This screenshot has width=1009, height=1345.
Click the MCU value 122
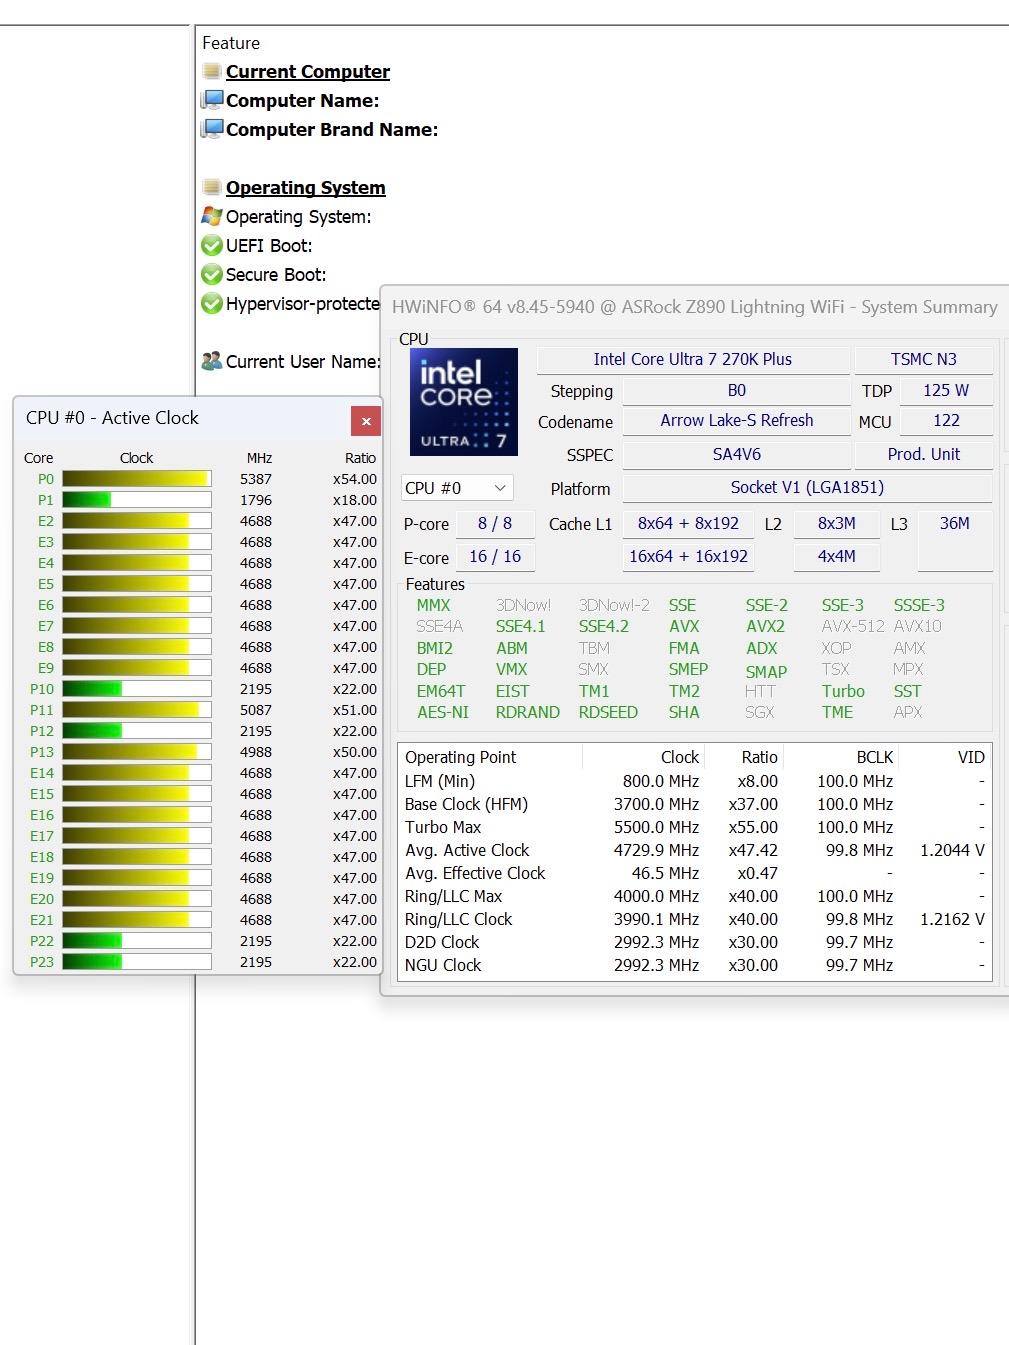(x=946, y=421)
